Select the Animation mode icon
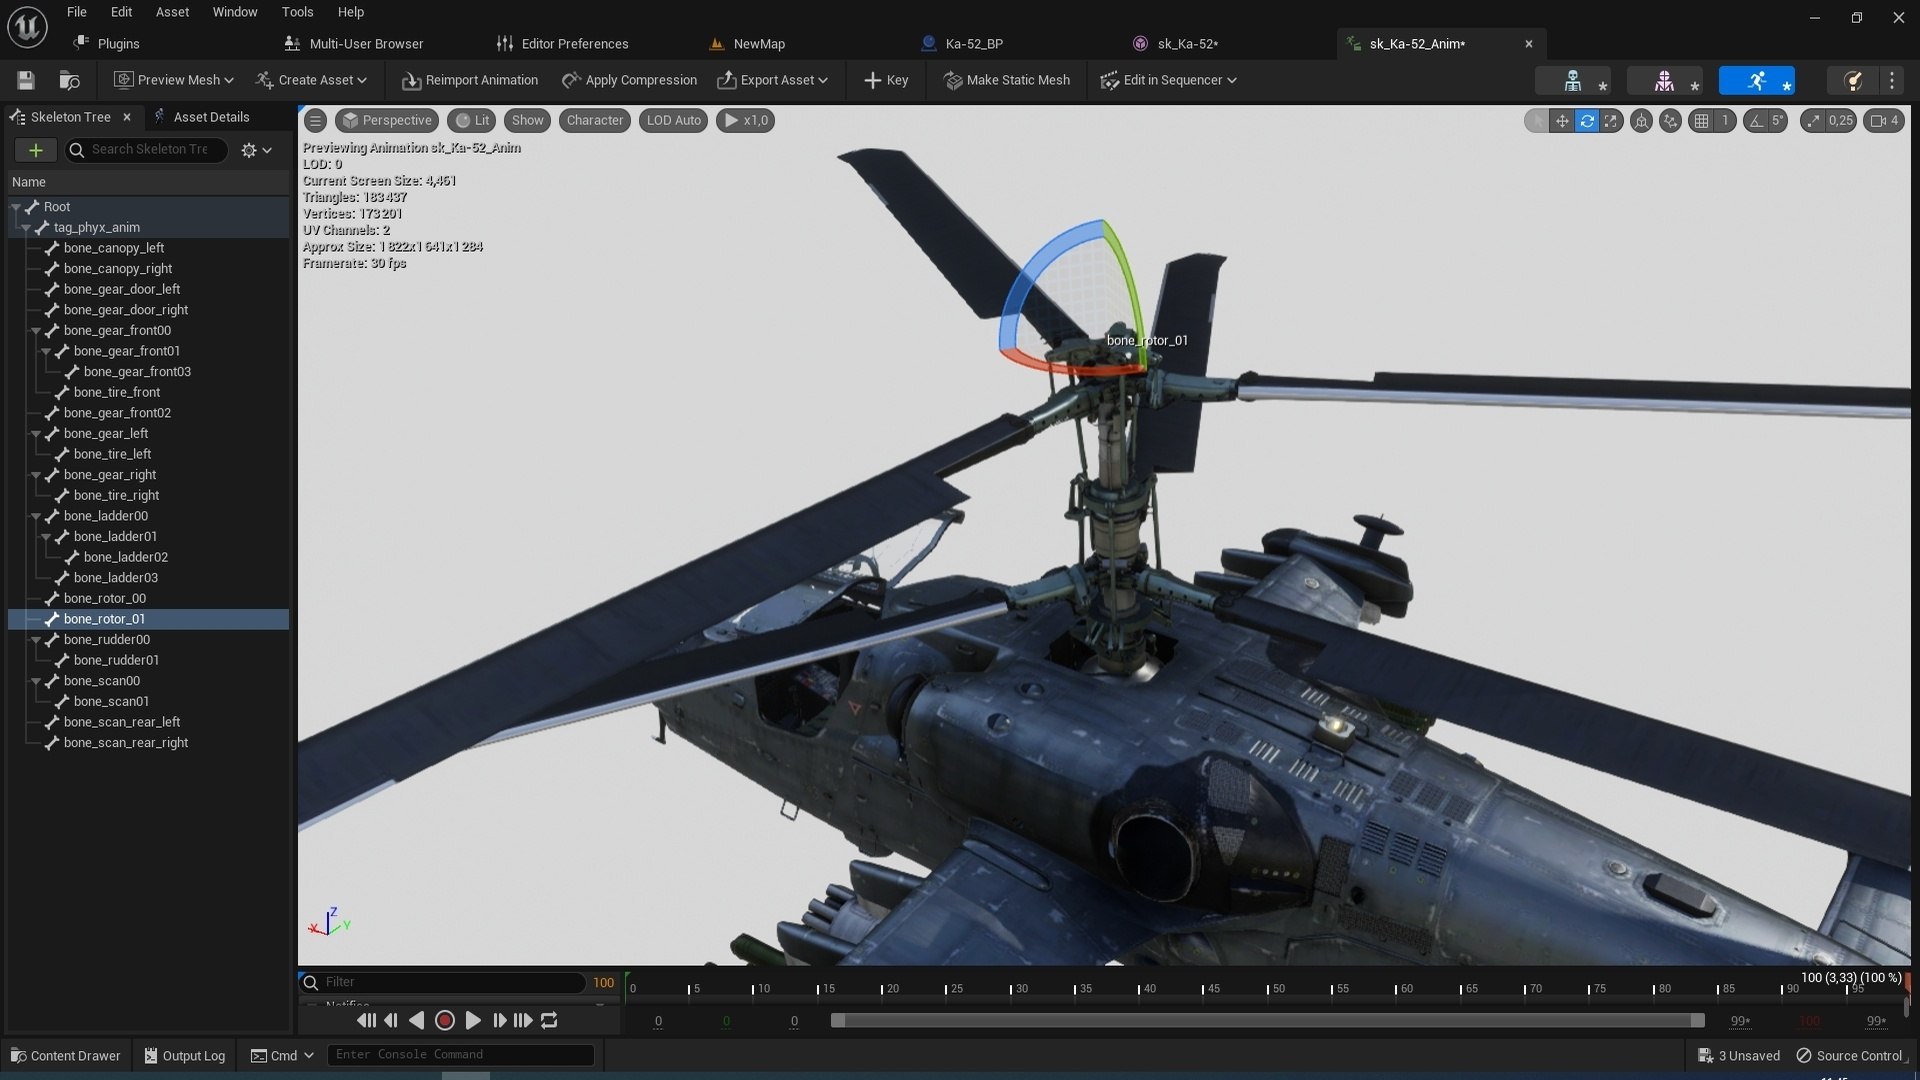This screenshot has width=1920, height=1080. [x=1757, y=81]
